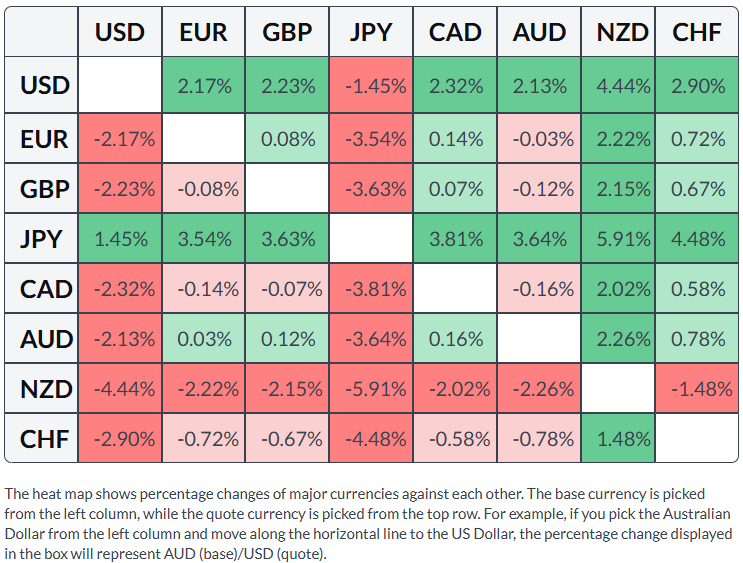Click the AUD/CHF cell showing 0.78%
This screenshot has height=563, width=743.
click(x=697, y=338)
